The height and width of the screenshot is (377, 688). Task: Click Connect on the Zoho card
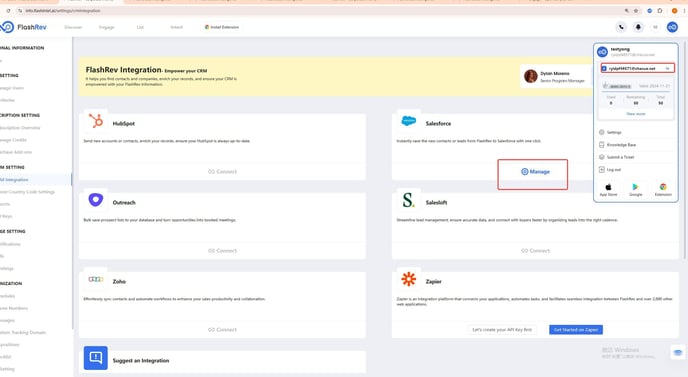[x=222, y=330]
